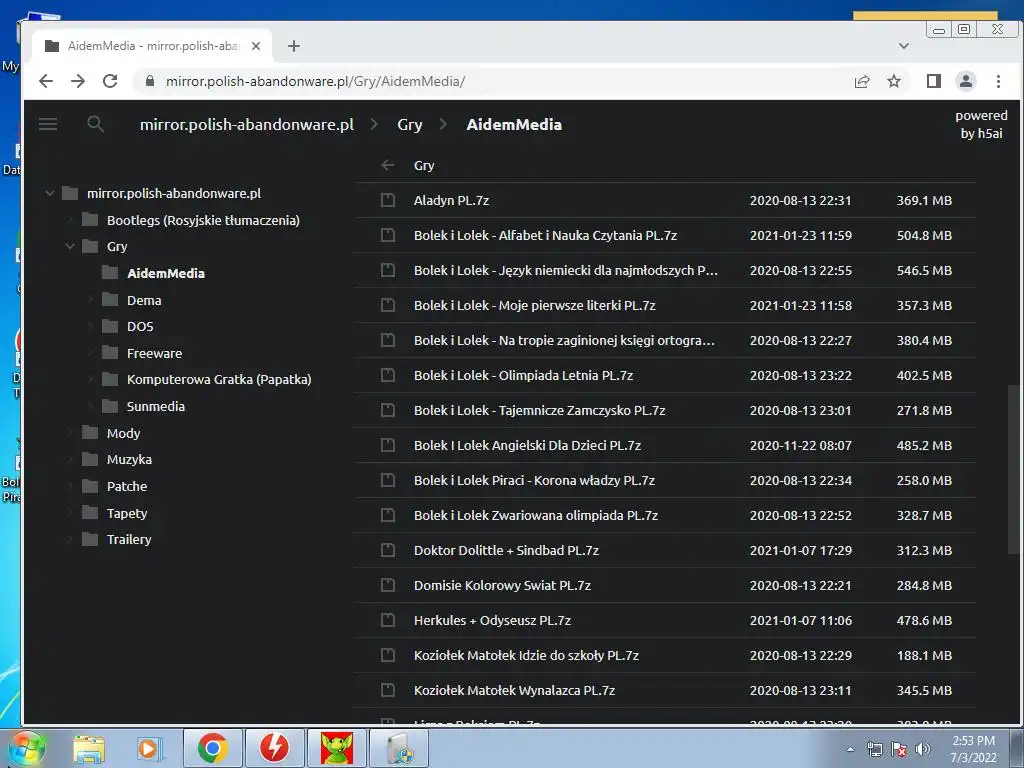The width and height of the screenshot is (1024, 768).
Task: Go up using the back arrow beside Gry
Action: pos(388,165)
